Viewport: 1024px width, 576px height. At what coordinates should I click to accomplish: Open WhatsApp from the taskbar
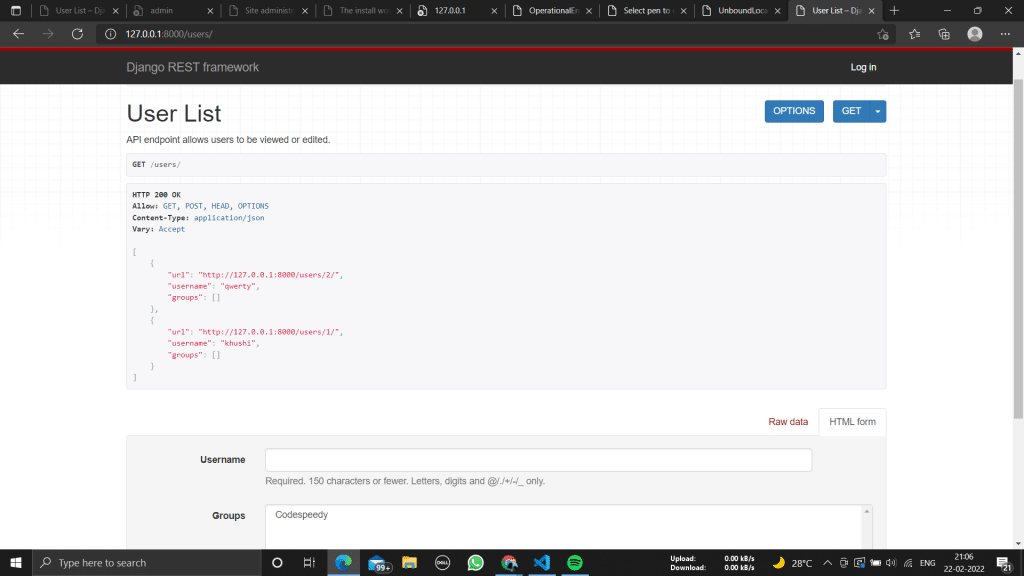coord(475,562)
